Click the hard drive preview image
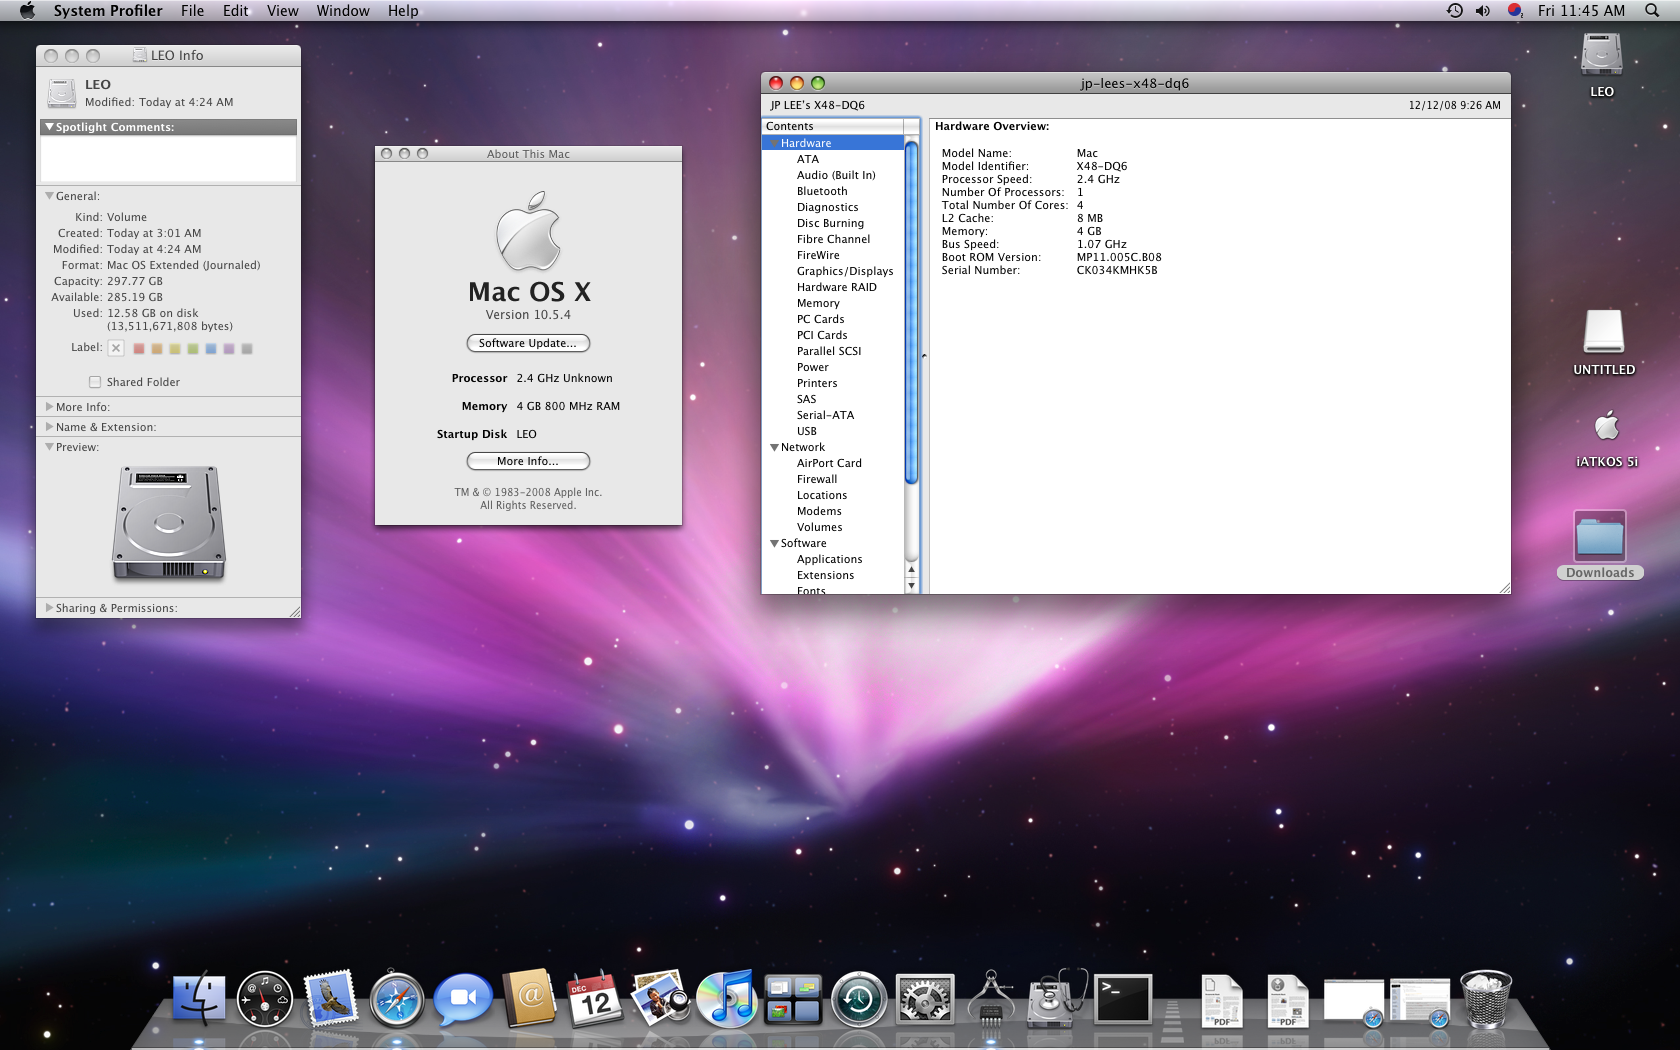 coord(168,522)
